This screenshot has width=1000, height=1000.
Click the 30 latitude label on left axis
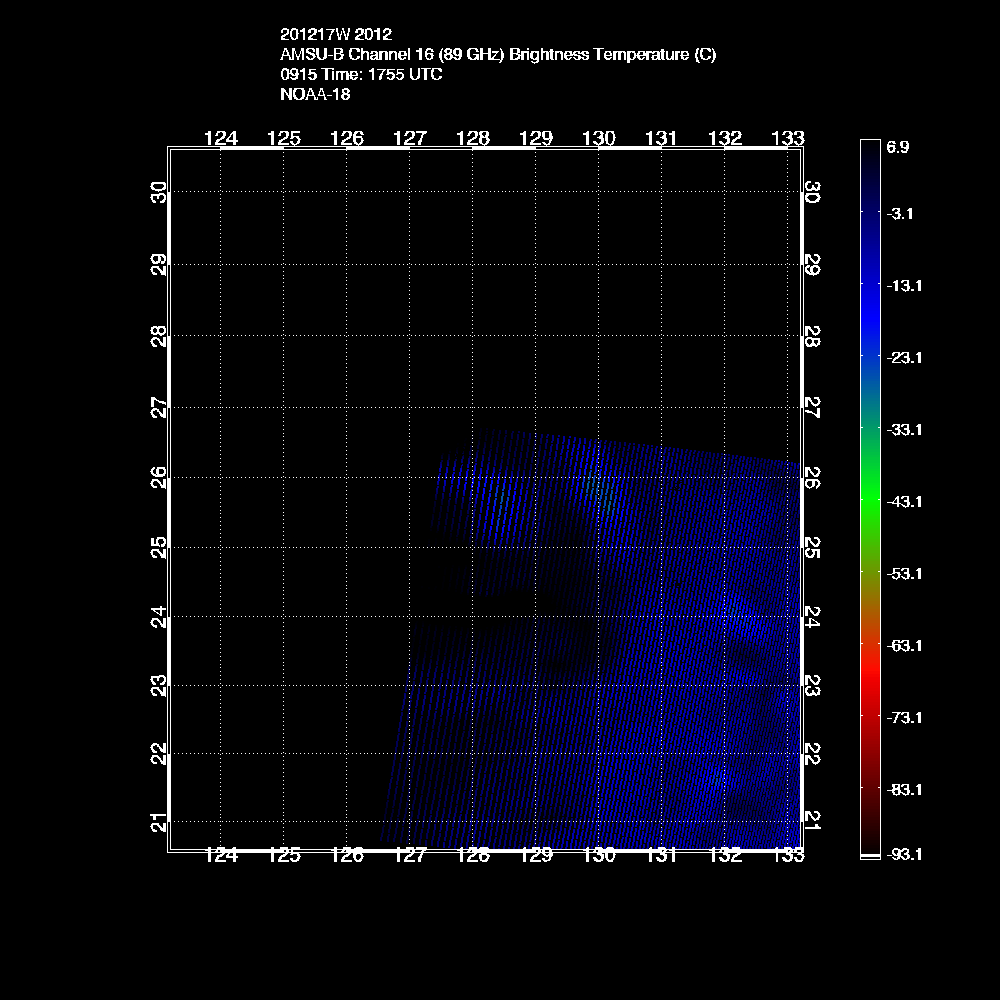(158, 191)
